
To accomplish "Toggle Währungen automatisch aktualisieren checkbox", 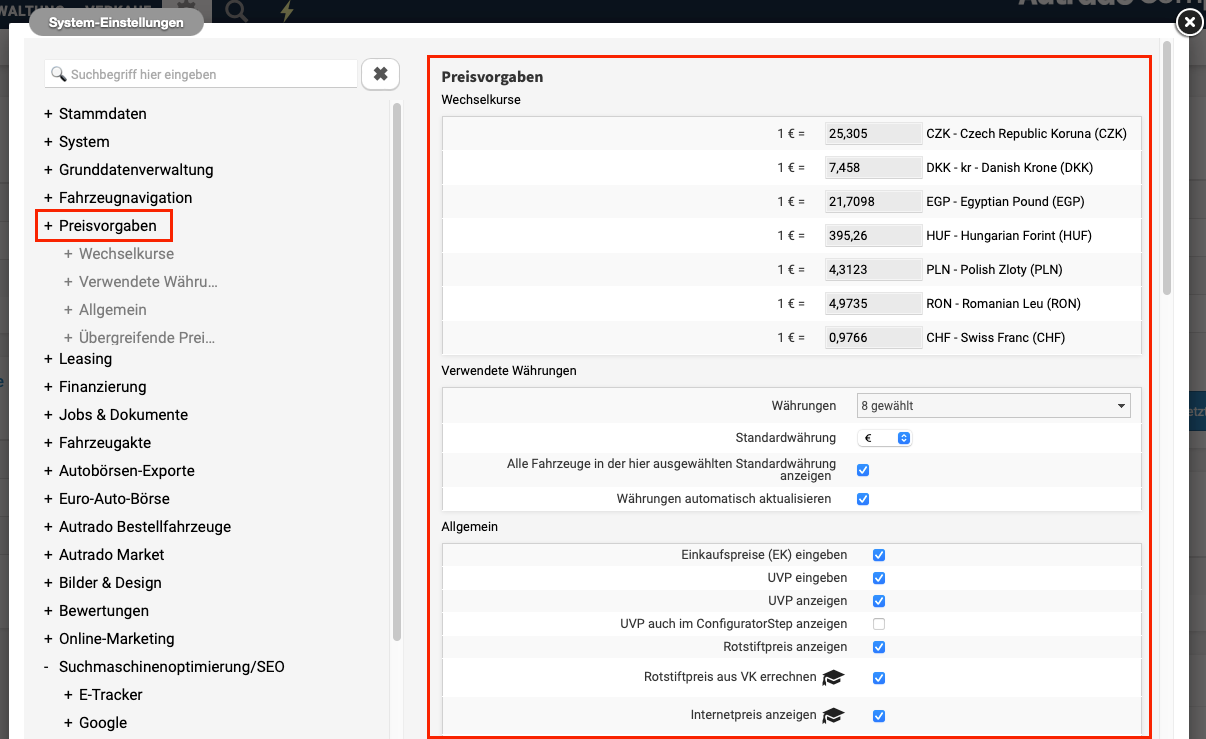I will coord(863,499).
